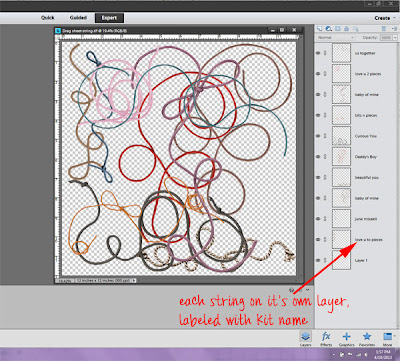Click the system tray volume icon

coord(366,354)
